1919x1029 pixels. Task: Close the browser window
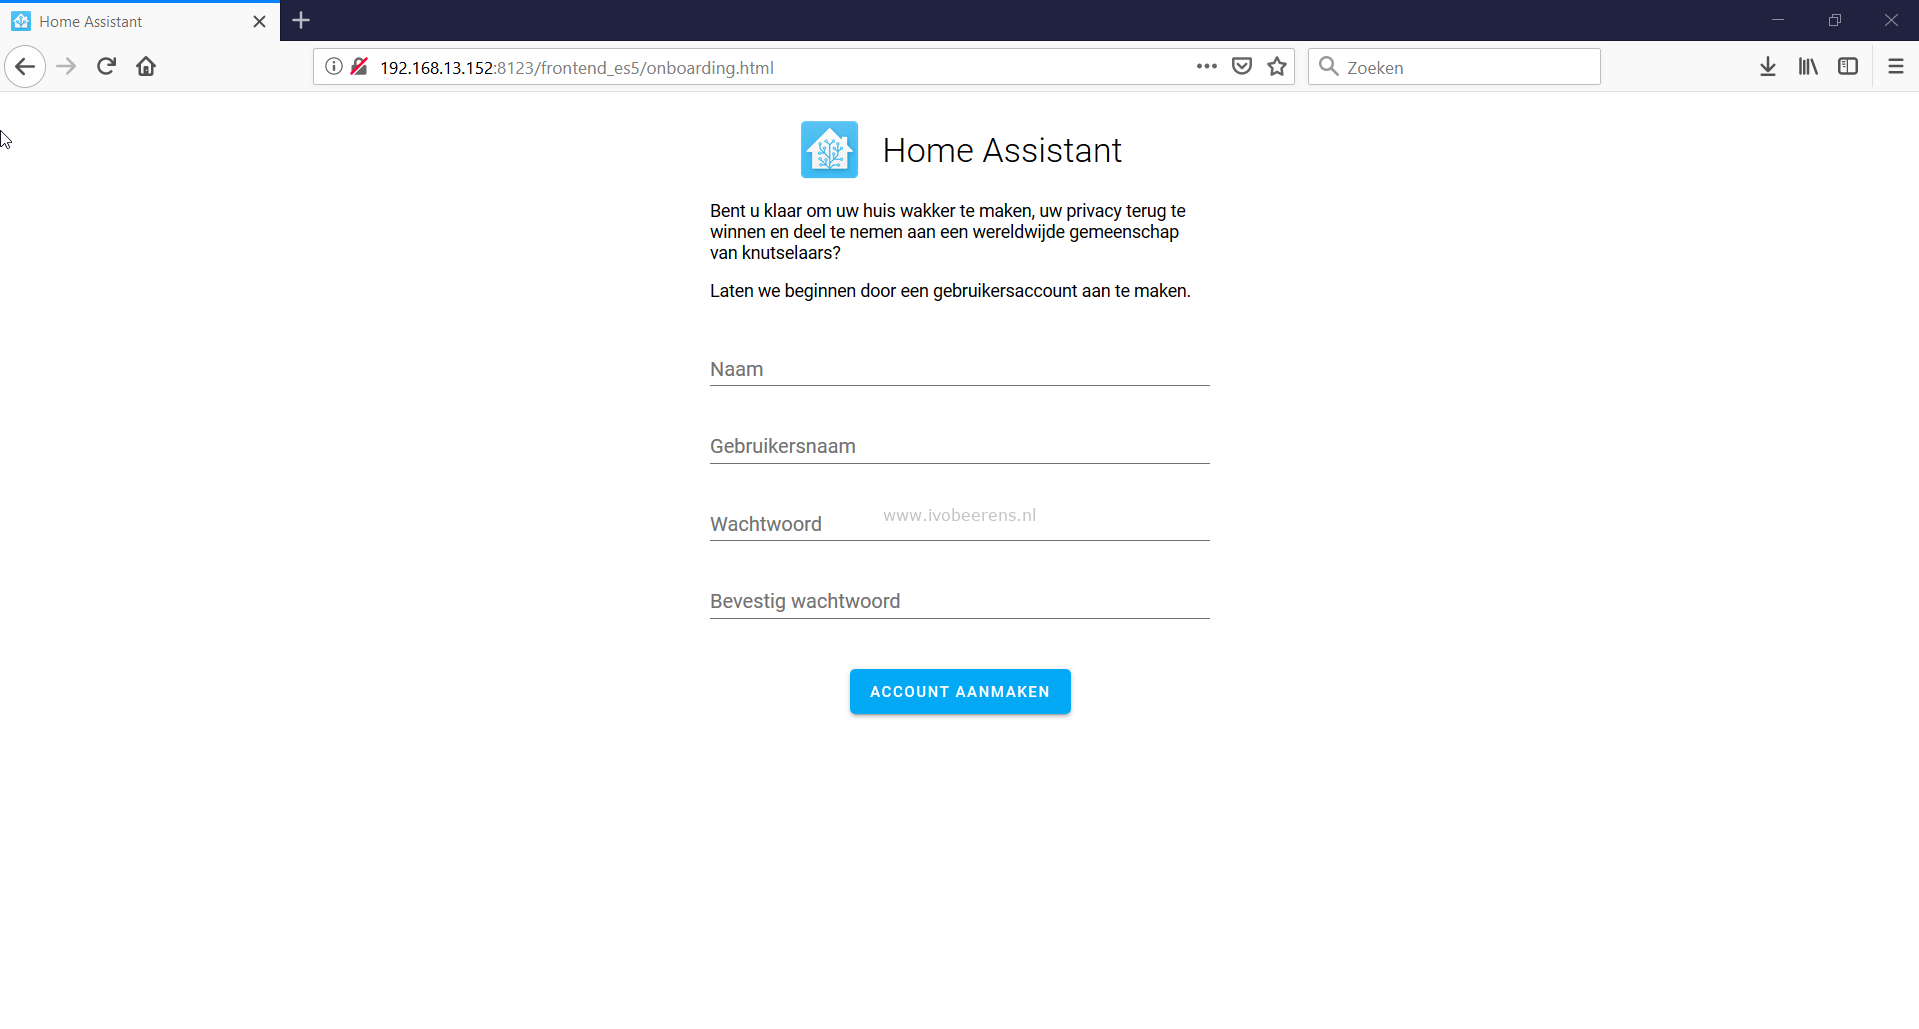pyautogui.click(x=1891, y=20)
